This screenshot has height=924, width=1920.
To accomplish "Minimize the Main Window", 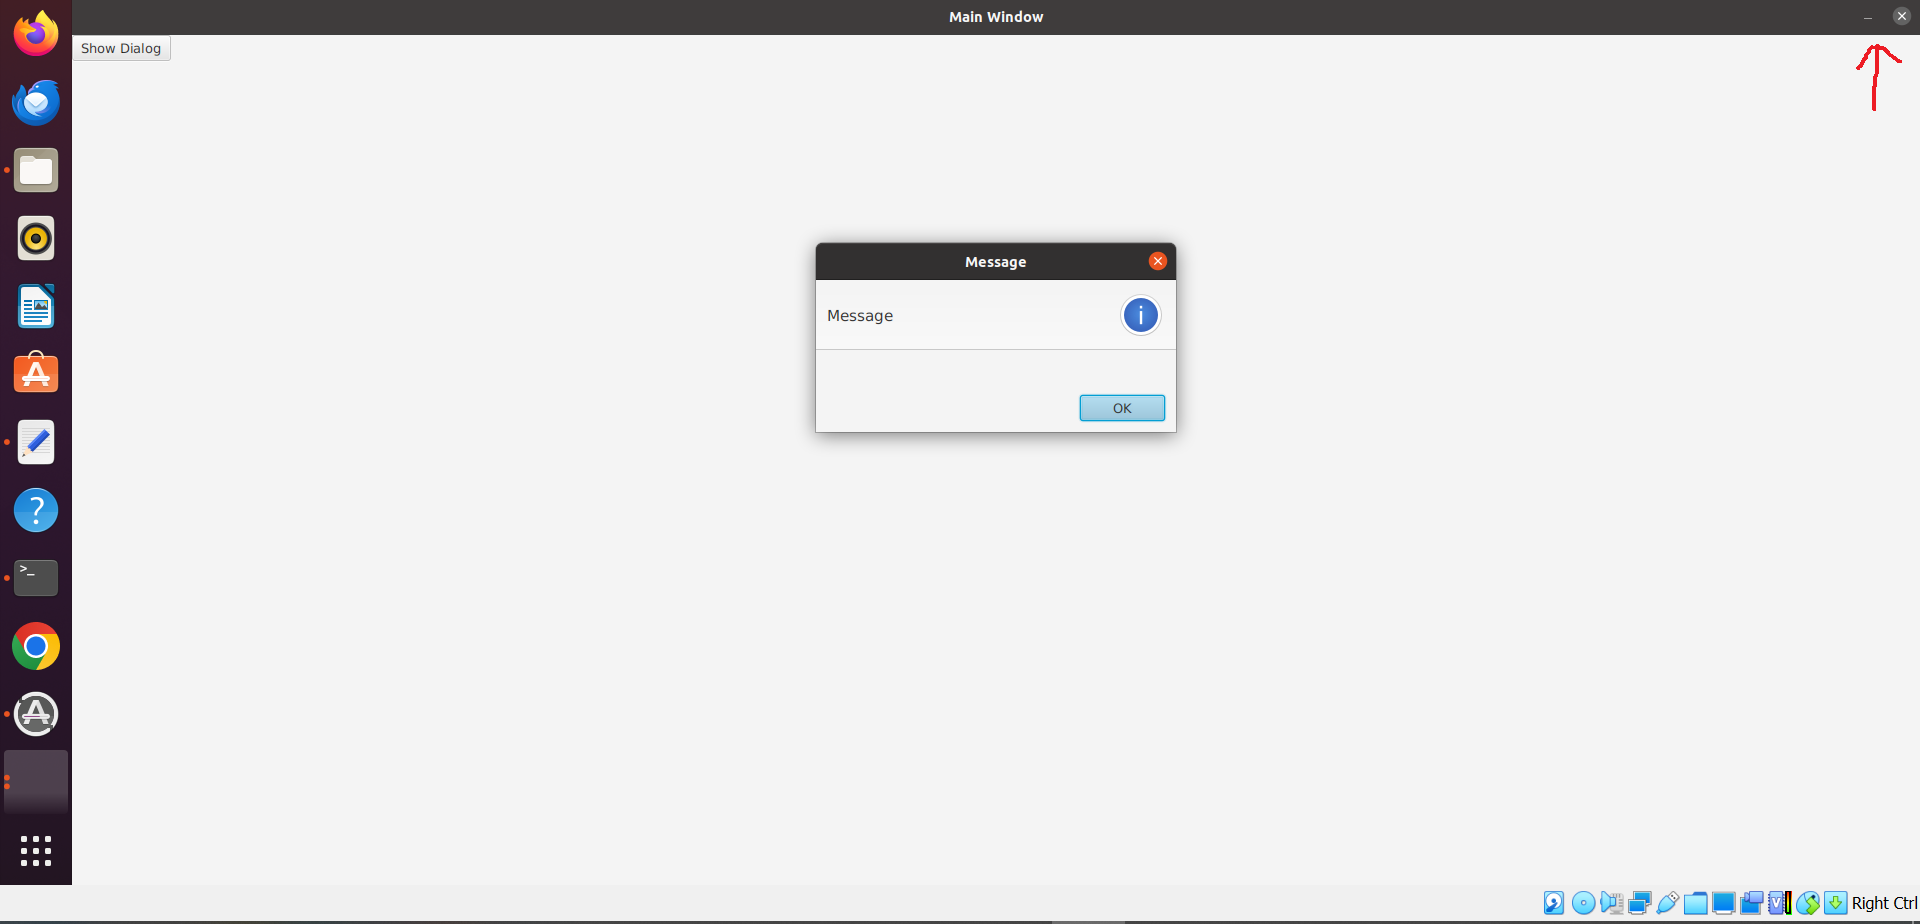I will [1867, 17].
